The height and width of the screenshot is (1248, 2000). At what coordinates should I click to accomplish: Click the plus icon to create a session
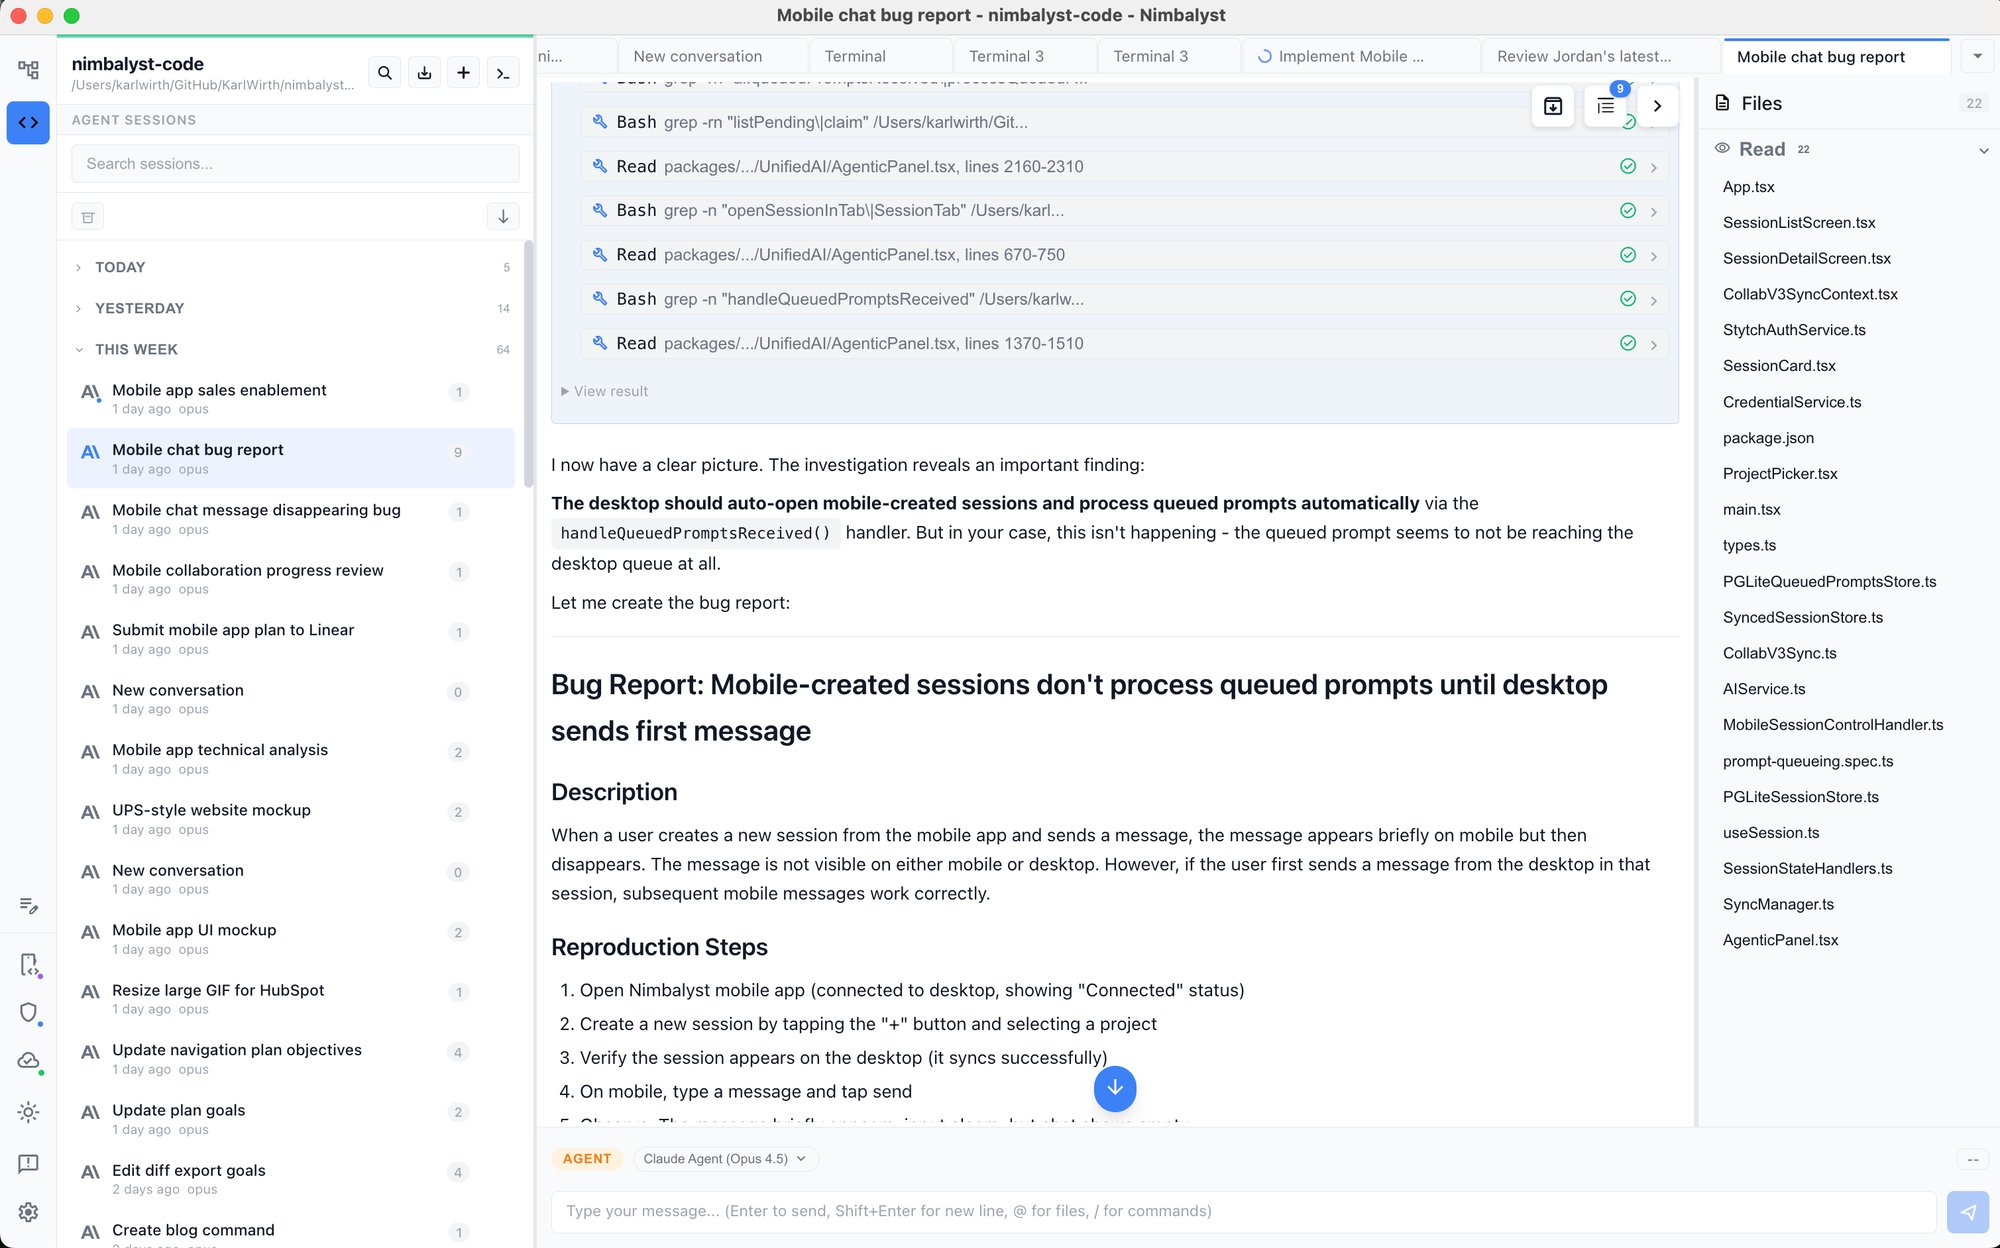[463, 73]
